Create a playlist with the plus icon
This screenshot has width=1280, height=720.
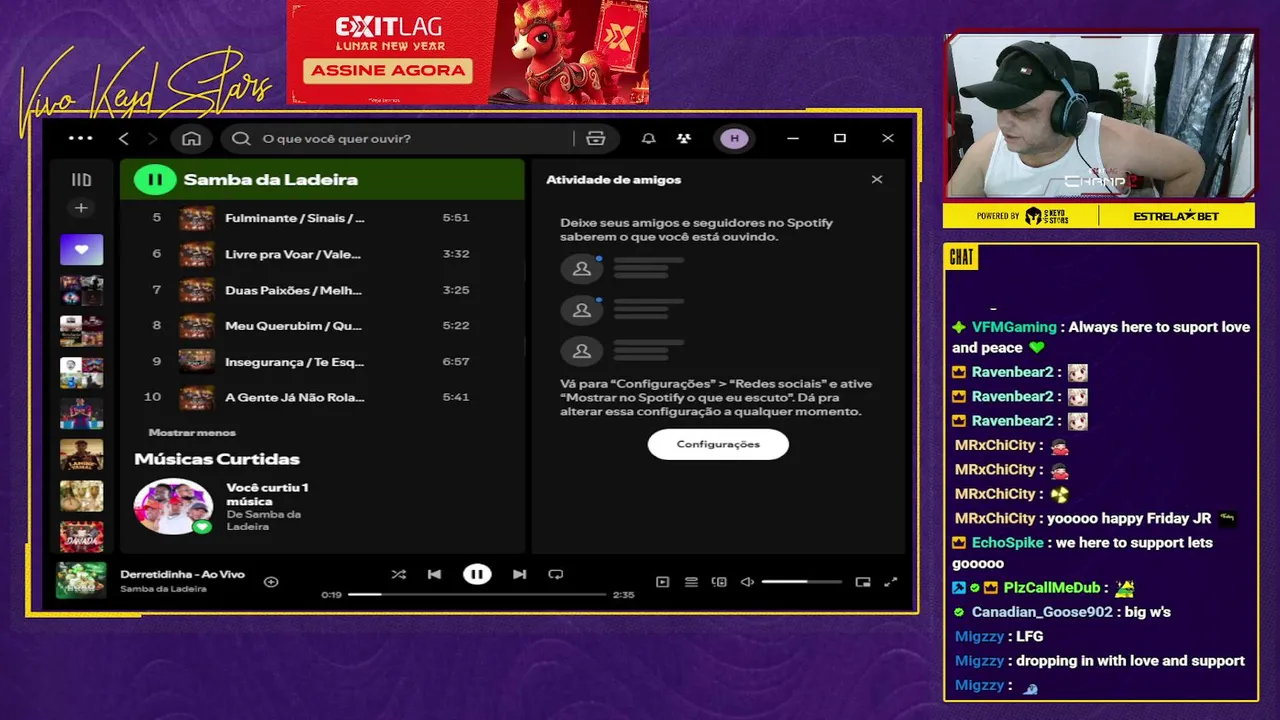pyautogui.click(x=81, y=208)
